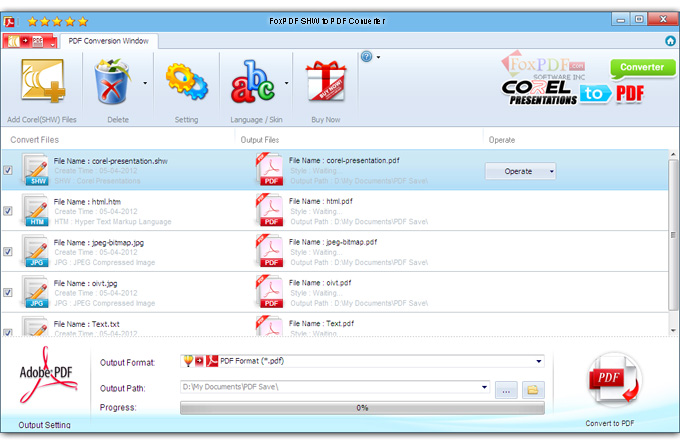Click the scrollbar up arrow
The height and width of the screenshot is (443, 680).
coord(673,154)
